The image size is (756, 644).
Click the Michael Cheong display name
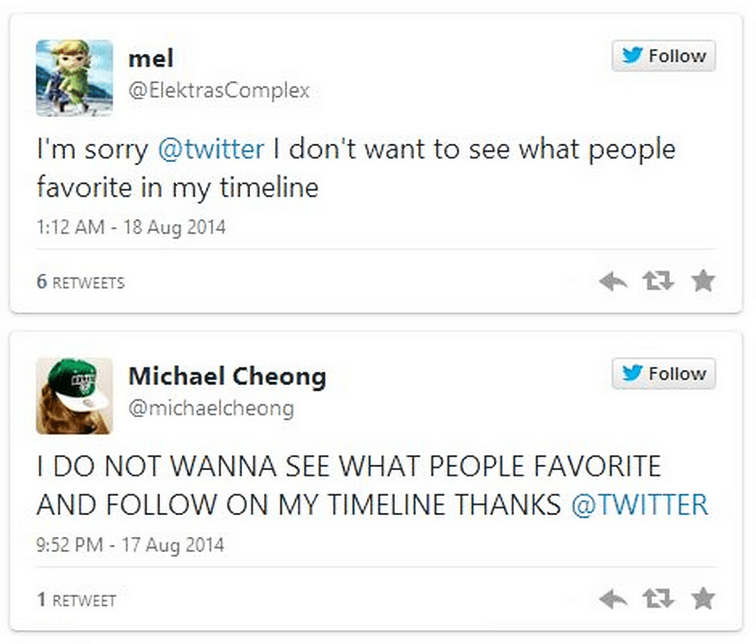(227, 377)
